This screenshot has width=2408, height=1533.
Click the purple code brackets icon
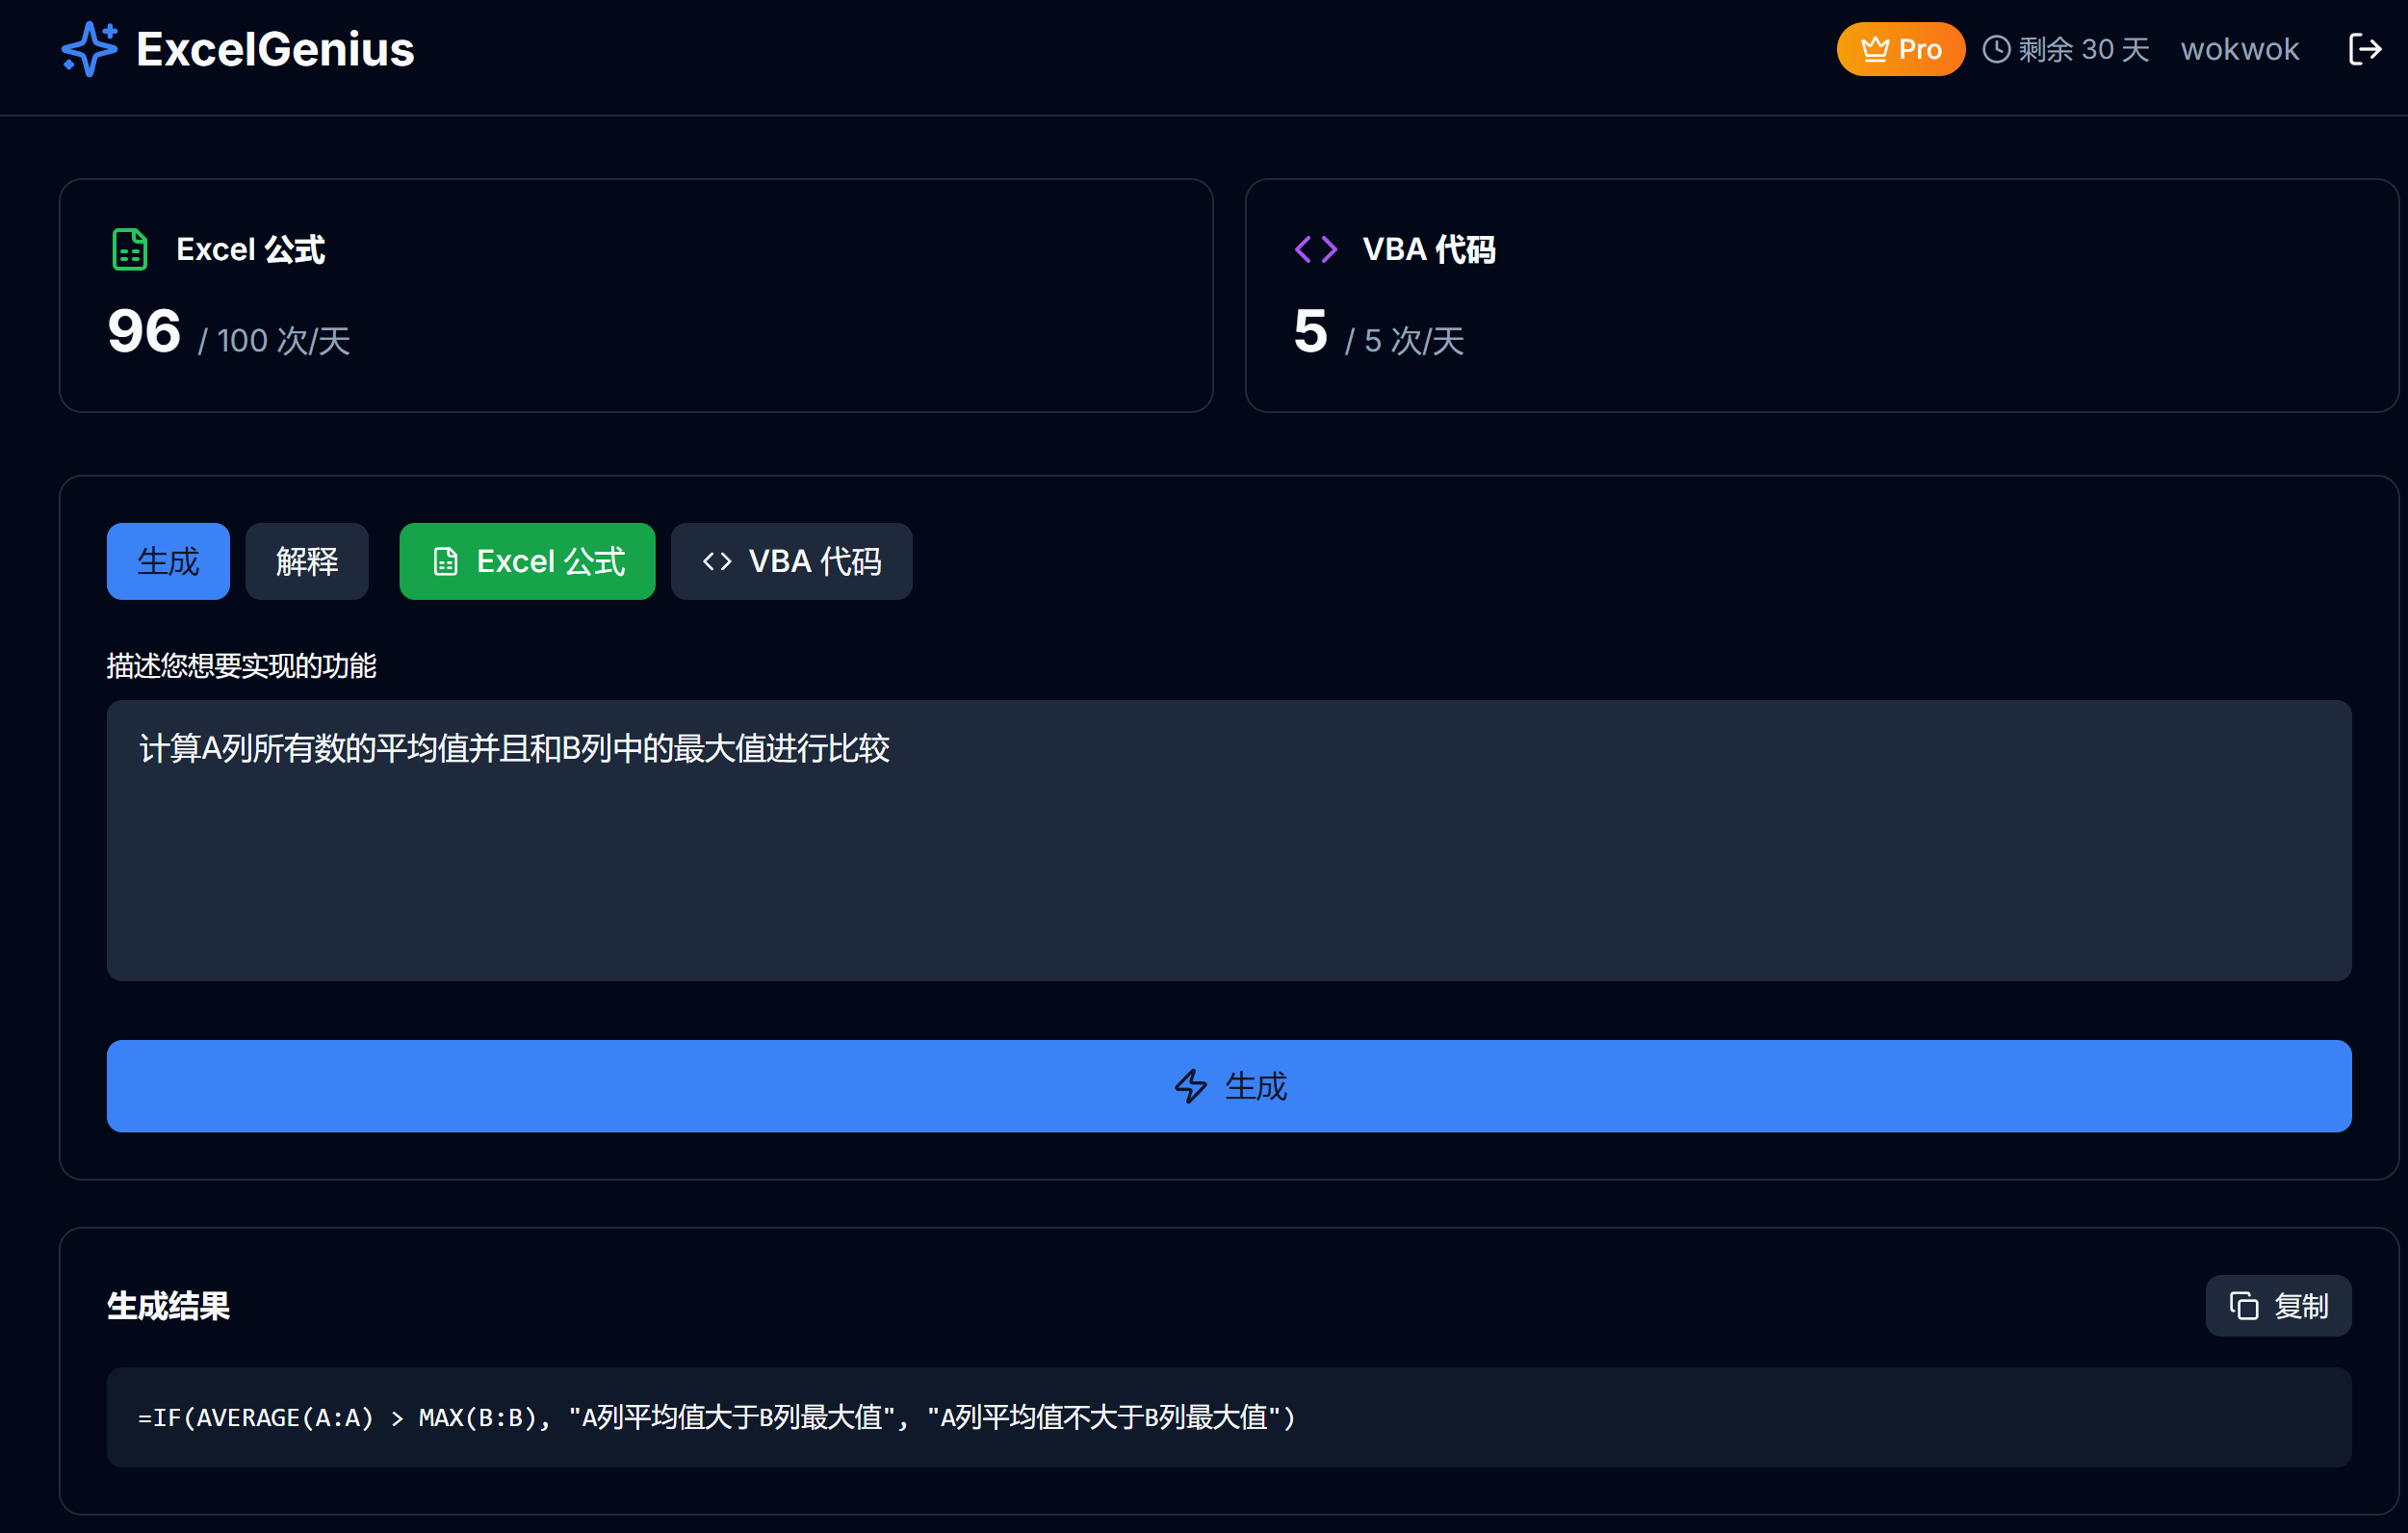pos(1315,249)
